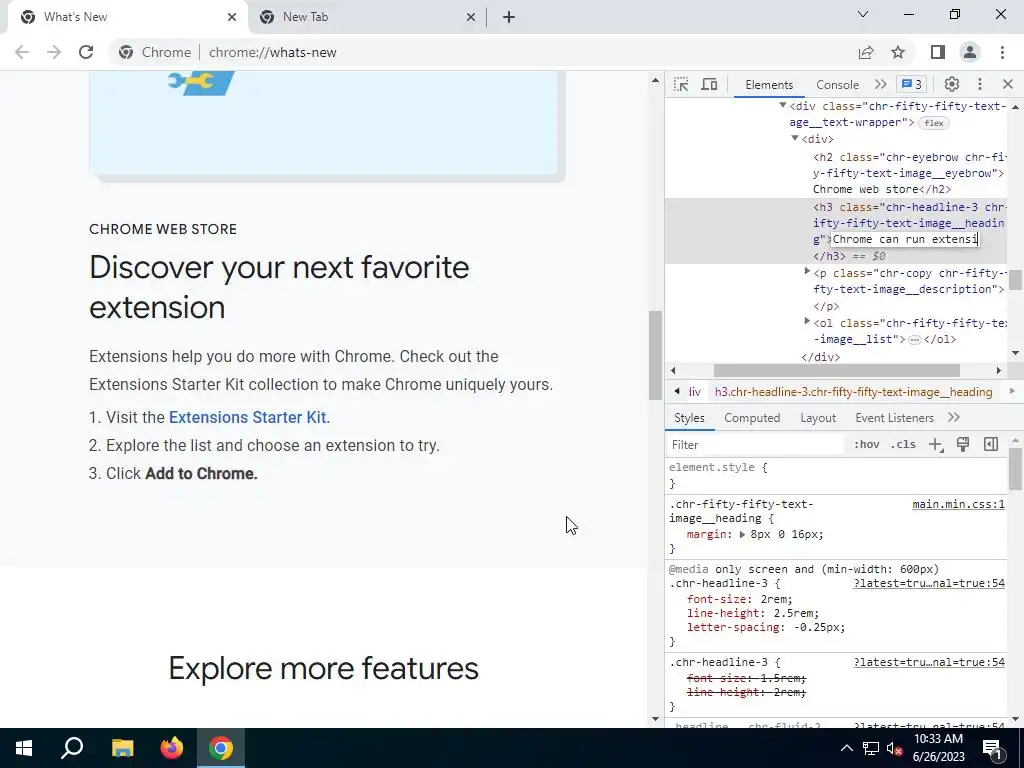Switch to the Elements tab
This screenshot has width=1024, height=768.
point(769,85)
